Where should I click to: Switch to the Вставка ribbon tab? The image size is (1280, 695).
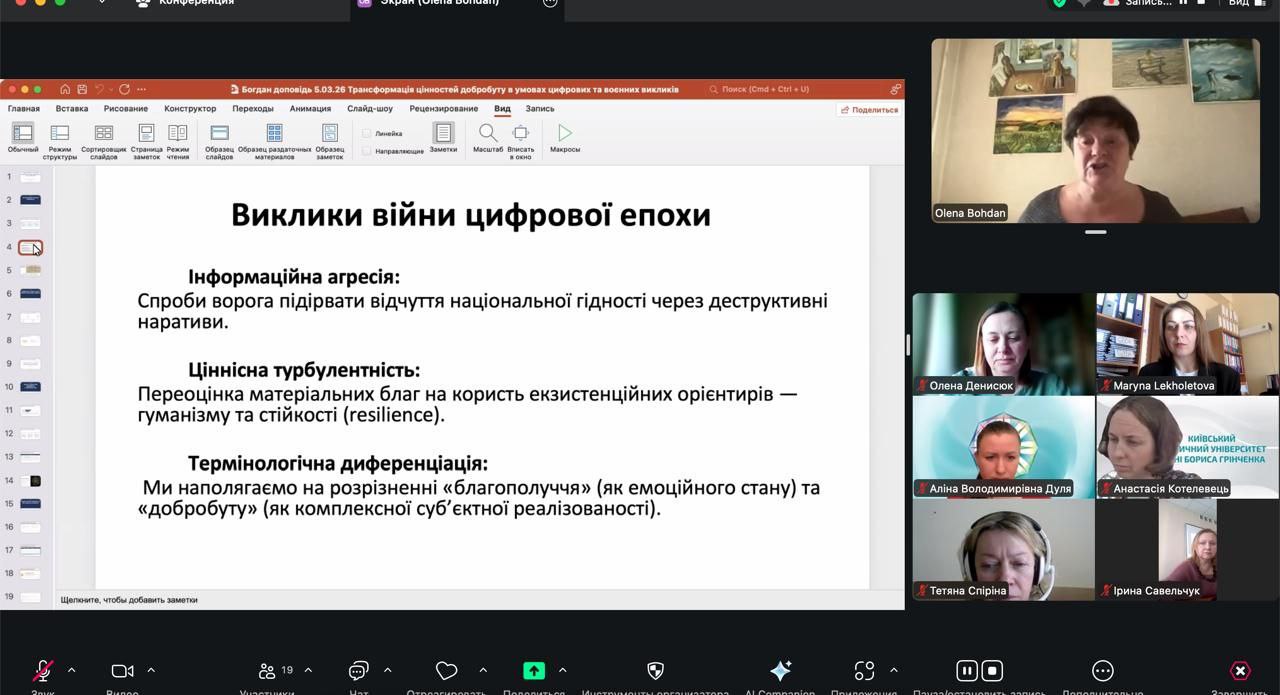(x=72, y=109)
